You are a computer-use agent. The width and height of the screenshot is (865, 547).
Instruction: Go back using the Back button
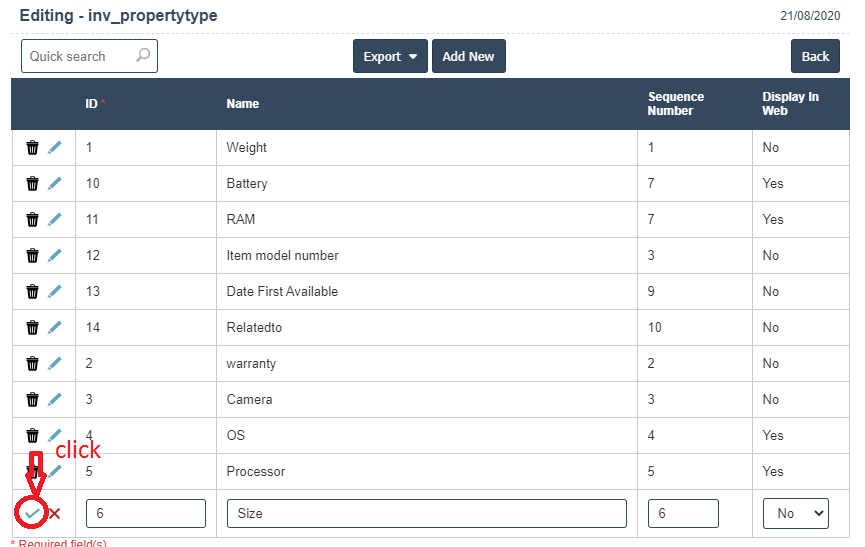tap(815, 57)
